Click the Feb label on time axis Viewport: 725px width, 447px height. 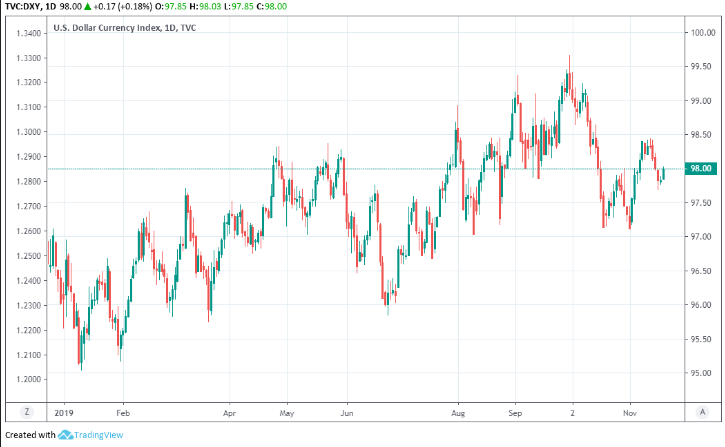(124, 411)
